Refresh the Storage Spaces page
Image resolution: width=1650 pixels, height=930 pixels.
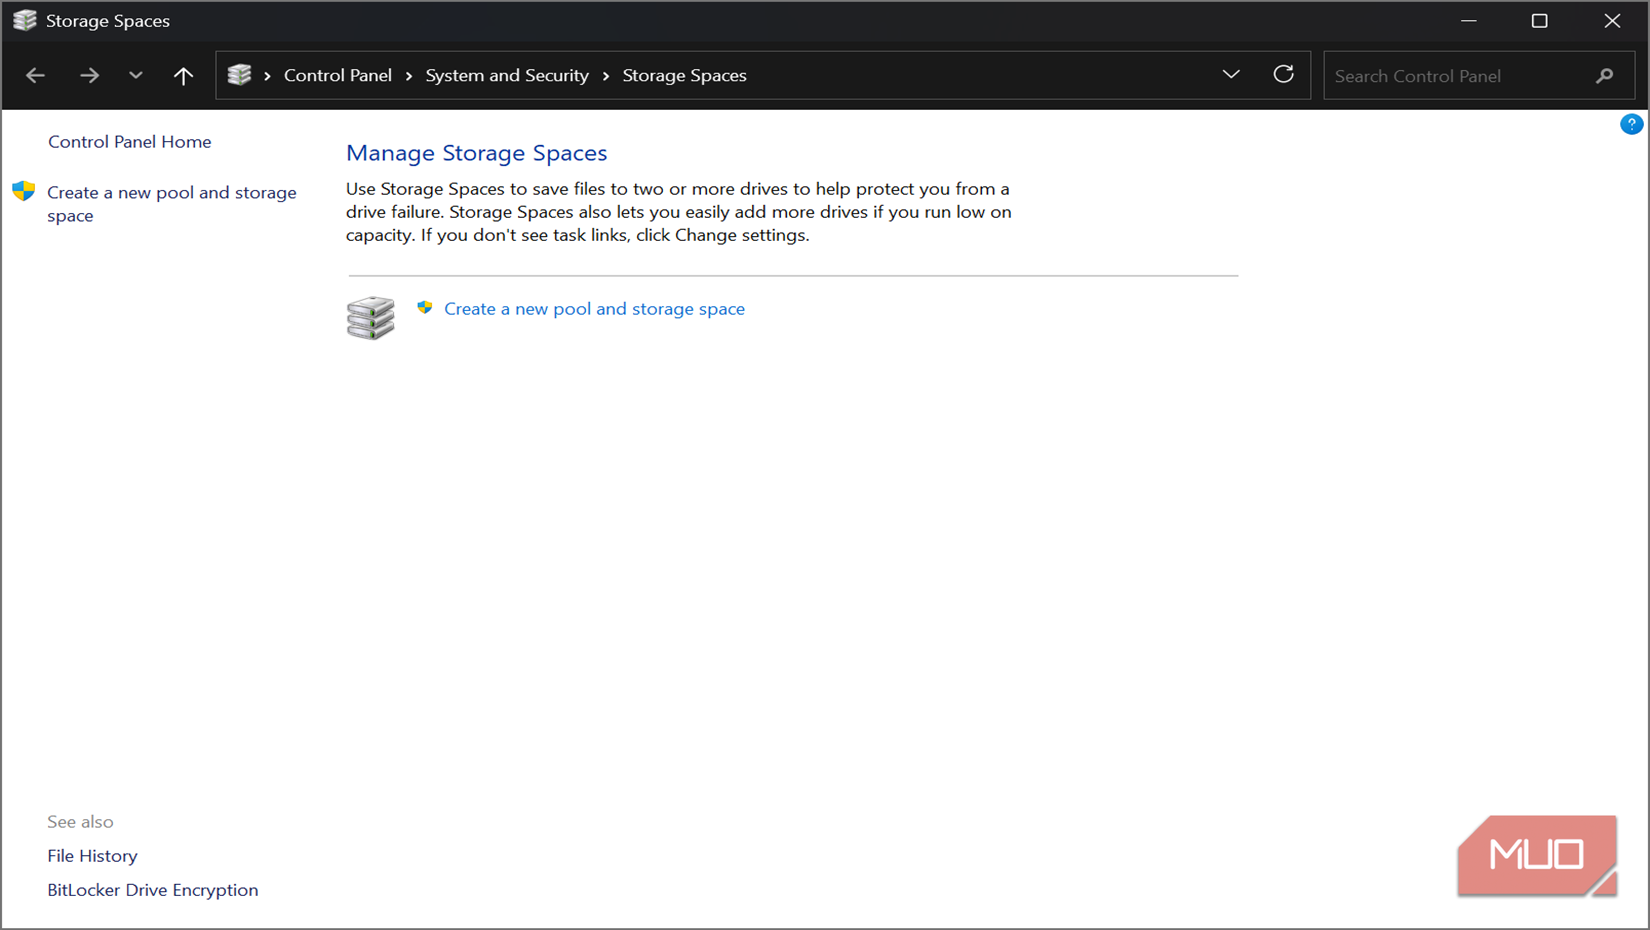(x=1284, y=75)
